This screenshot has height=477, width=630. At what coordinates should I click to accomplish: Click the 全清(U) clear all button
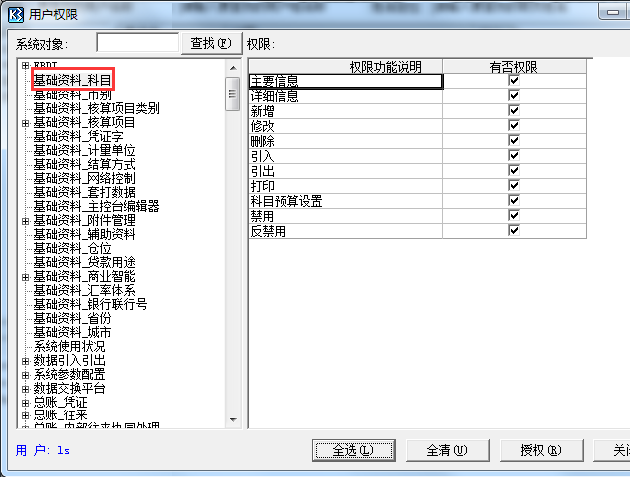(447, 450)
